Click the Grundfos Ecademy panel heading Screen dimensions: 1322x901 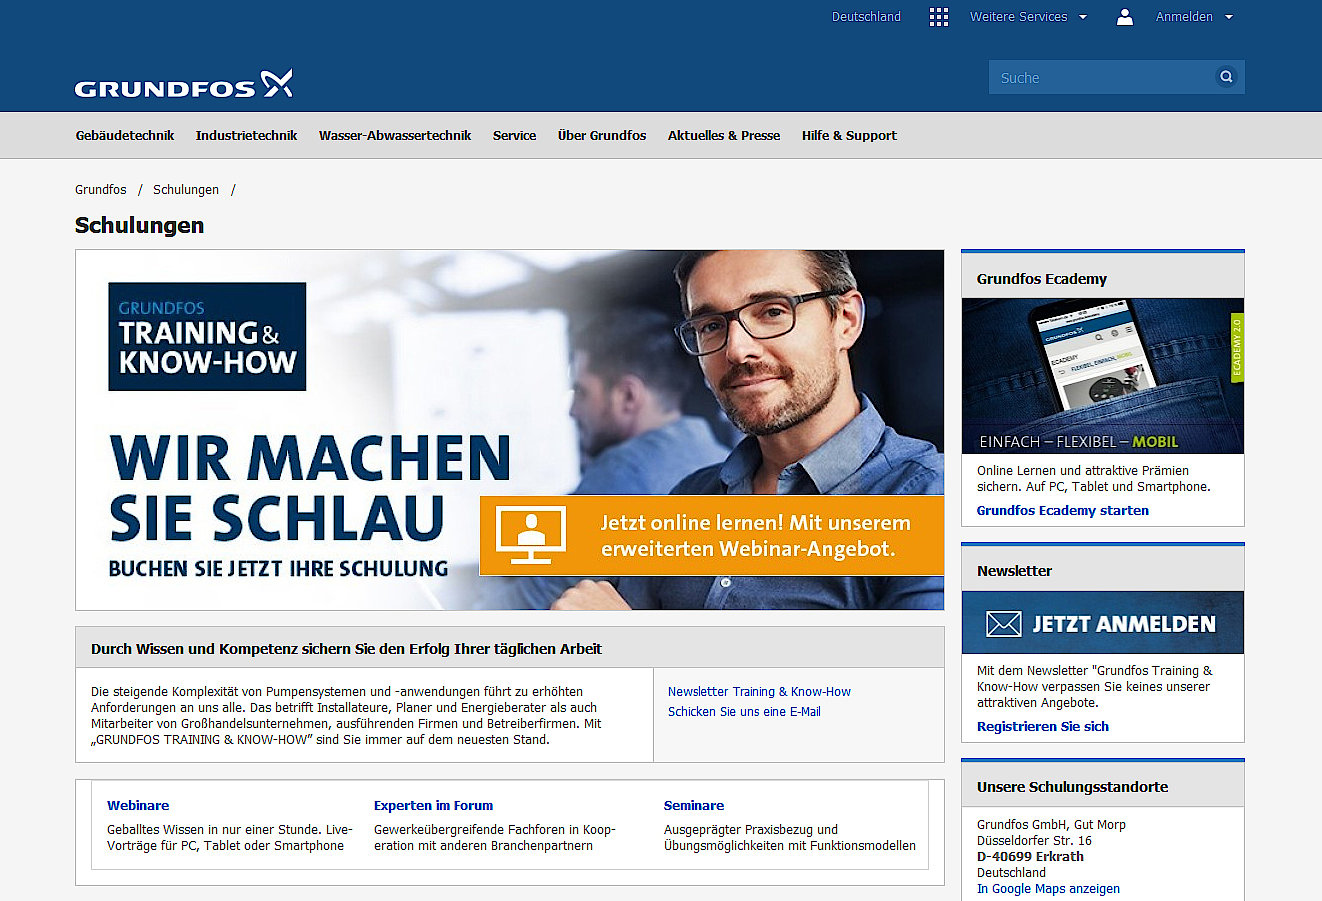1042,279
